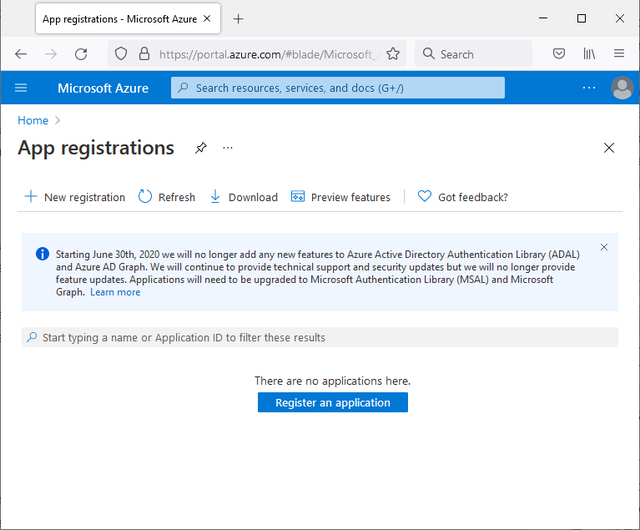Click New registration
Viewport: 640px width, 530px height.
pyautogui.click(x=75, y=197)
